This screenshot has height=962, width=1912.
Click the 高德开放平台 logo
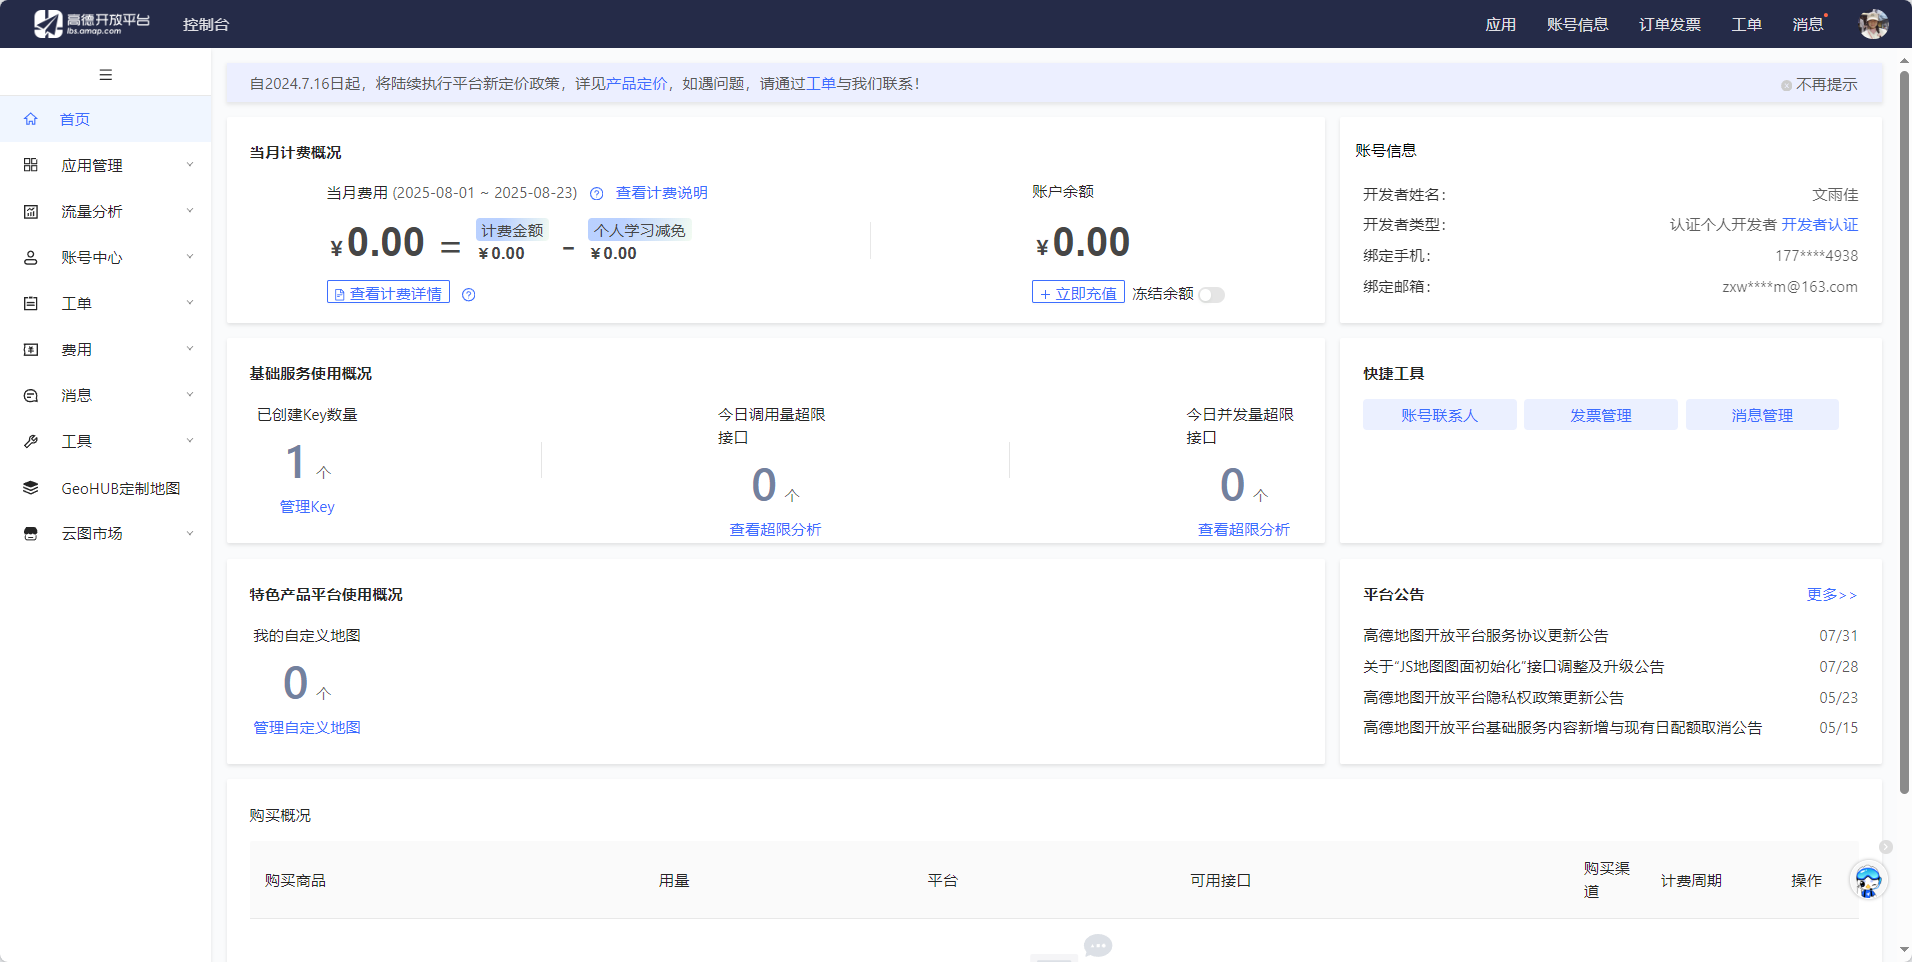pyautogui.click(x=92, y=24)
